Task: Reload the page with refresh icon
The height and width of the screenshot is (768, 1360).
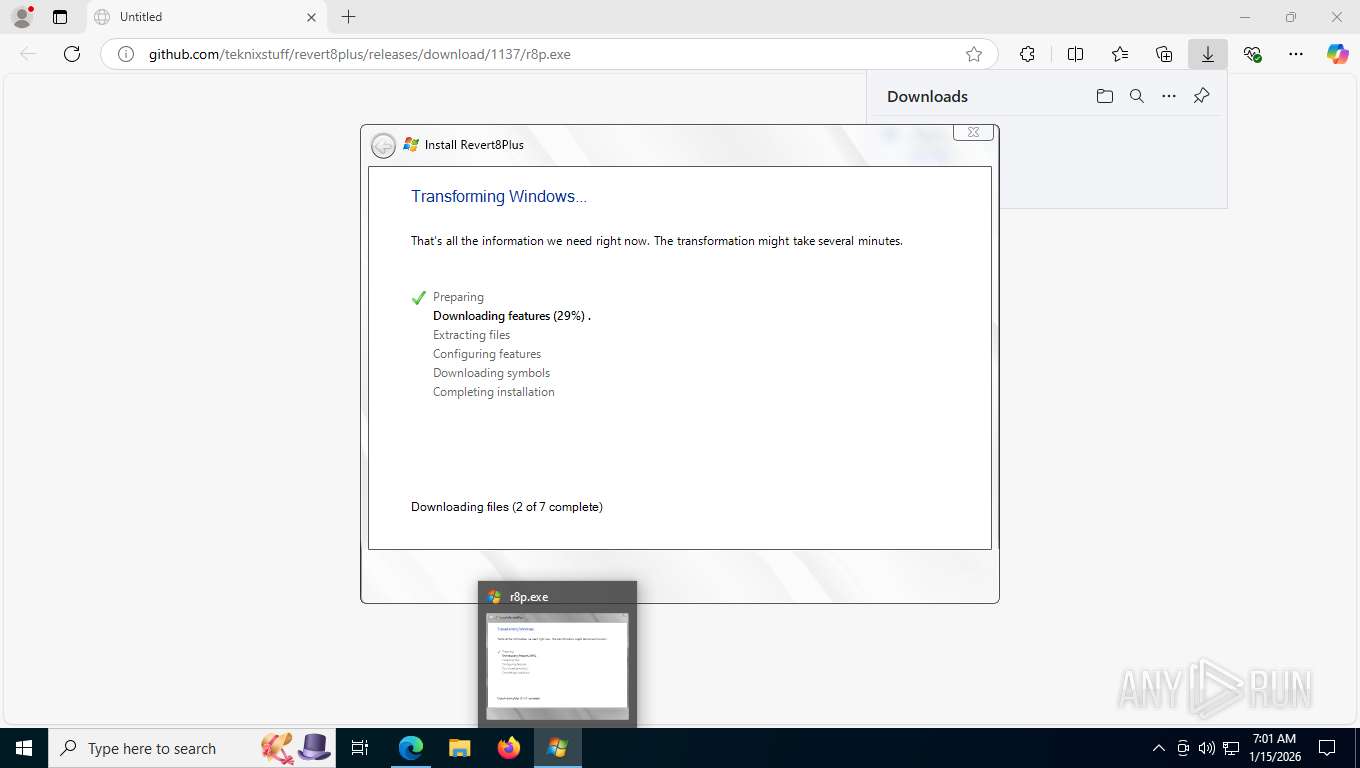Action: (x=72, y=54)
